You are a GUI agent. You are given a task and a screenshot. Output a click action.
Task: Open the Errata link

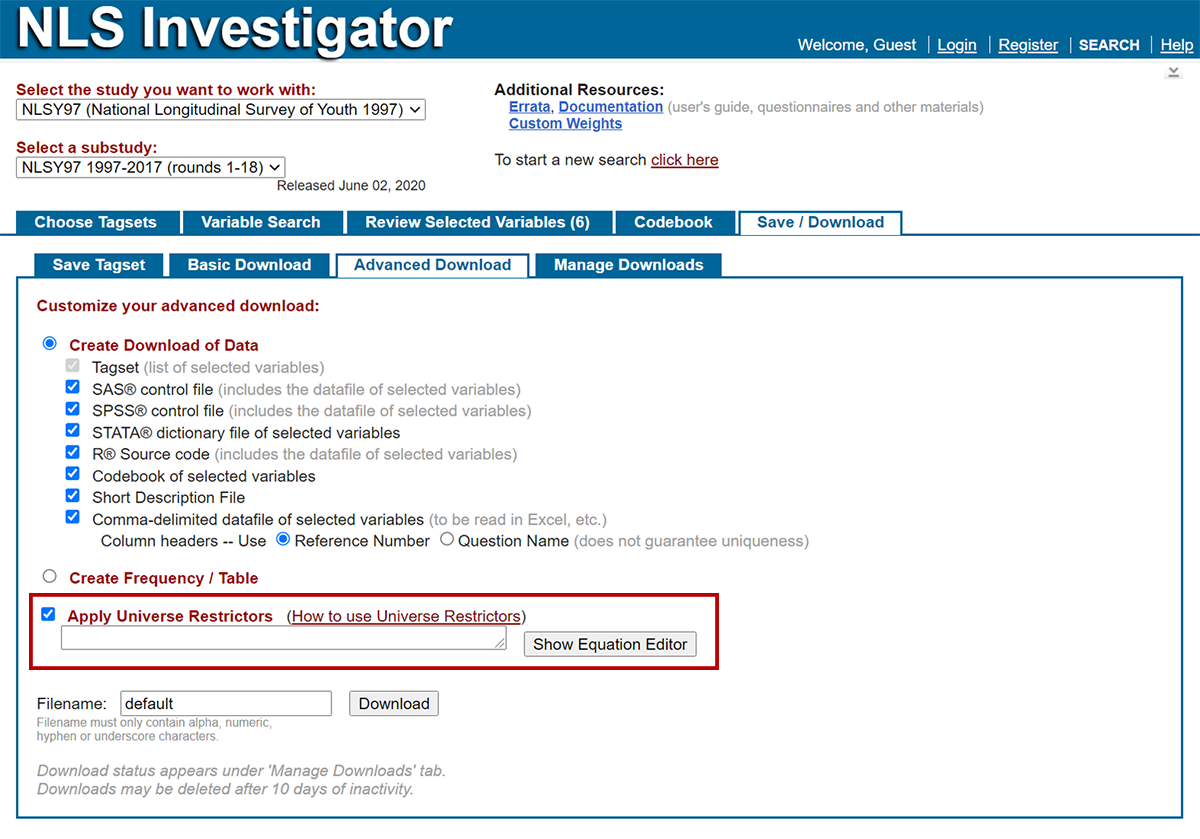[x=529, y=107]
